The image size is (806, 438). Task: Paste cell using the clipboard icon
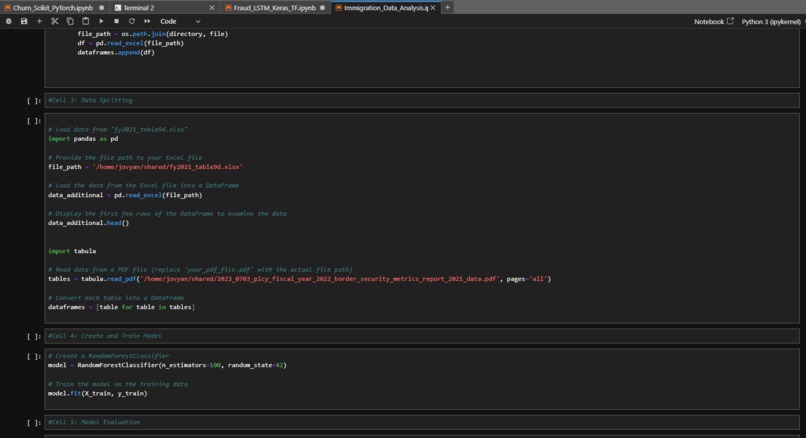tap(85, 21)
